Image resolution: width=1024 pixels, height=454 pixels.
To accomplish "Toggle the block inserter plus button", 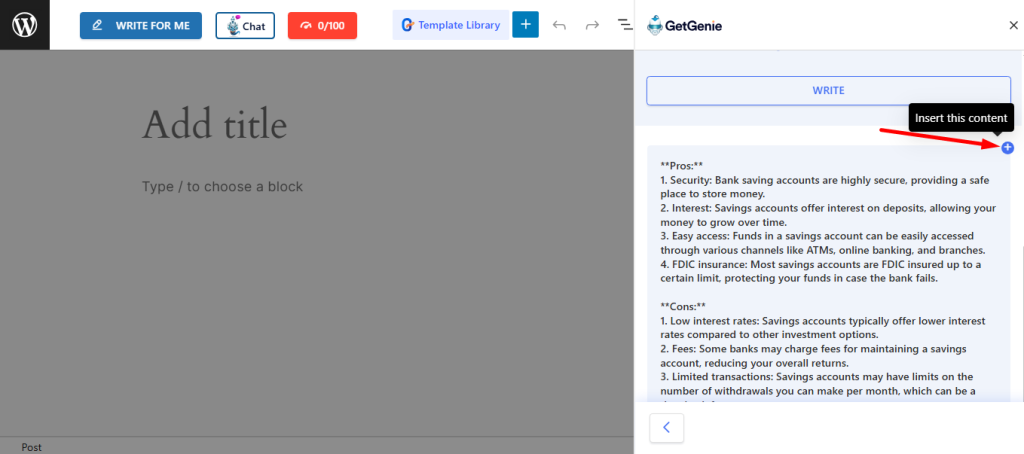I will (x=525, y=25).
